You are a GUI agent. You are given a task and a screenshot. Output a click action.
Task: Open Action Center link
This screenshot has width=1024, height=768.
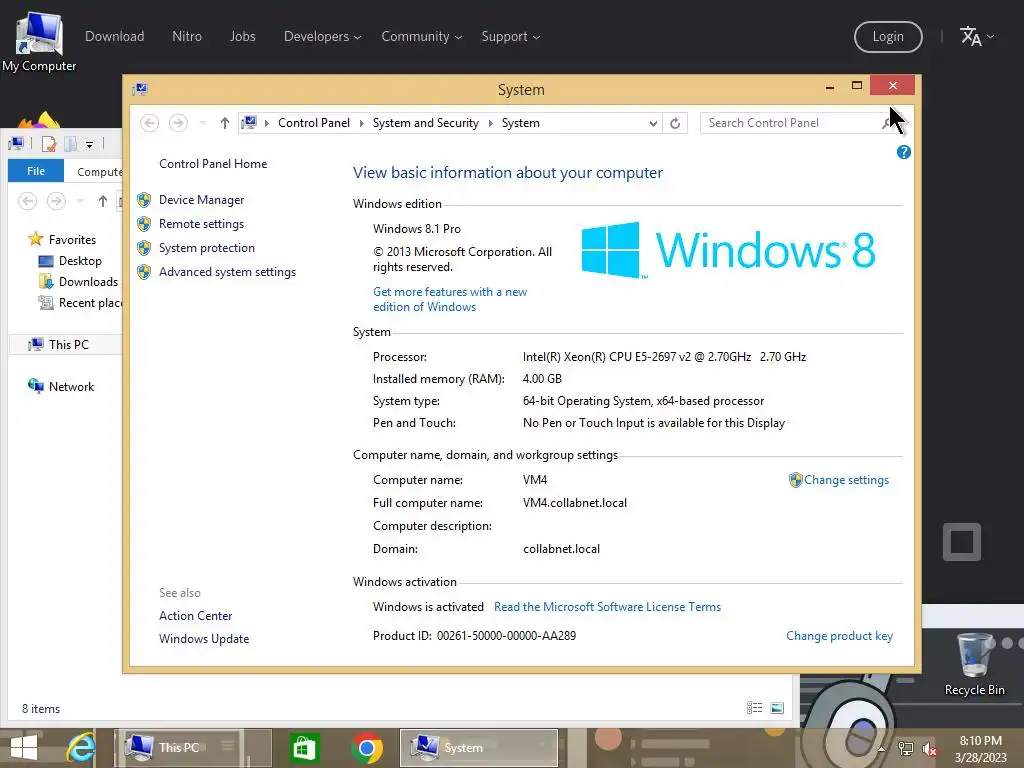pyautogui.click(x=195, y=616)
